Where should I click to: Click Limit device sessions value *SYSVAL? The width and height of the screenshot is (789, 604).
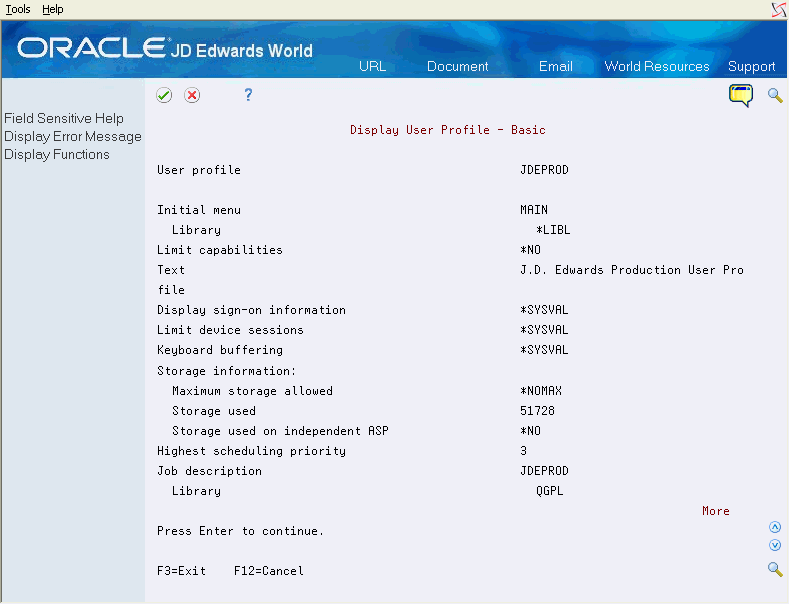(x=544, y=330)
